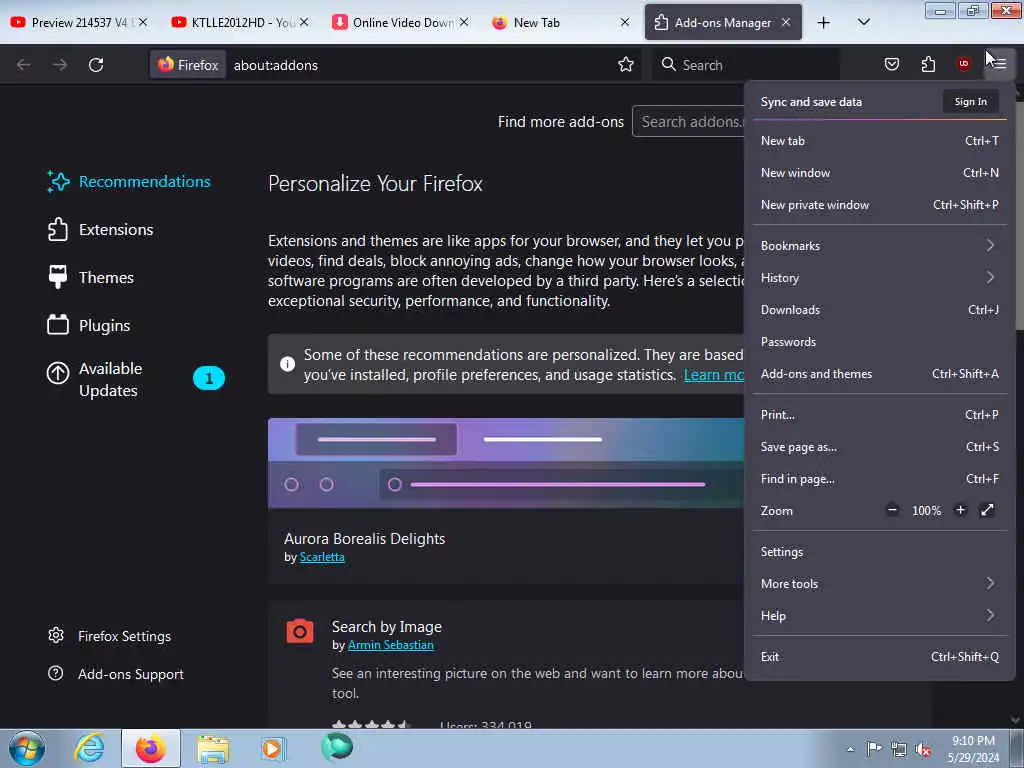Expand the Help submenu
The image size is (1024, 768).
pos(879,616)
